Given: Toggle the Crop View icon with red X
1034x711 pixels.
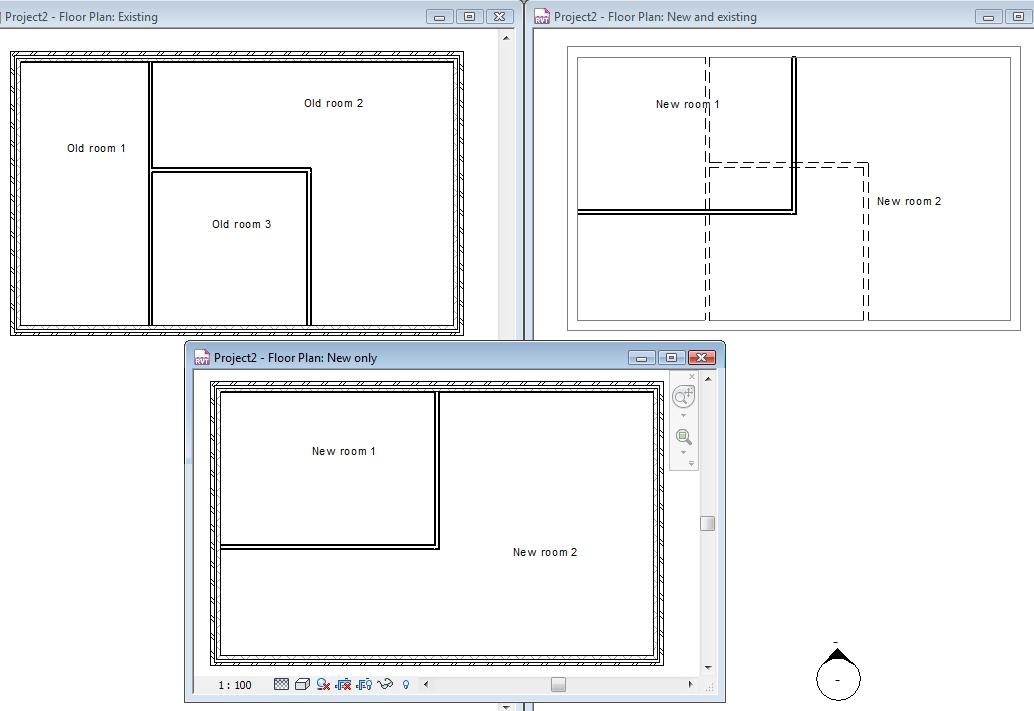Looking at the screenshot, I should point(343,685).
